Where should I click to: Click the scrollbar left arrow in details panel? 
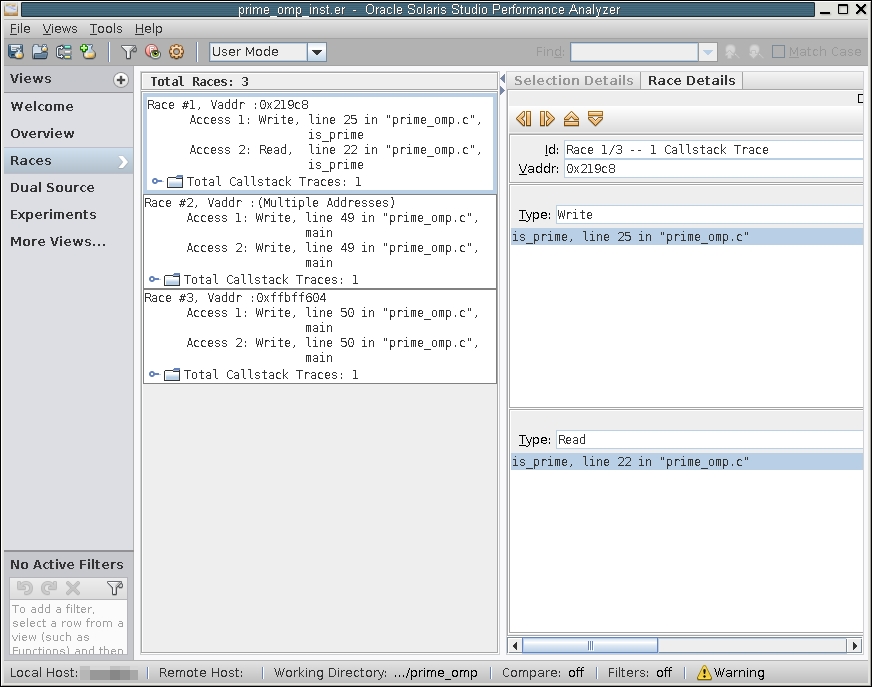click(515, 645)
